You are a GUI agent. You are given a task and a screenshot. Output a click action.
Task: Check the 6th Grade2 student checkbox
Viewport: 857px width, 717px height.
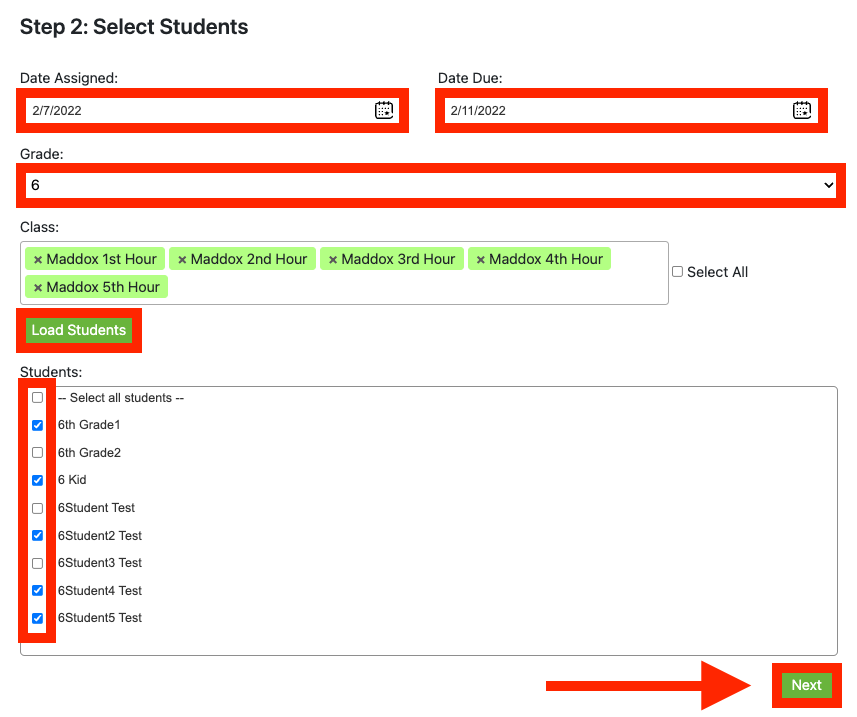click(x=37, y=452)
